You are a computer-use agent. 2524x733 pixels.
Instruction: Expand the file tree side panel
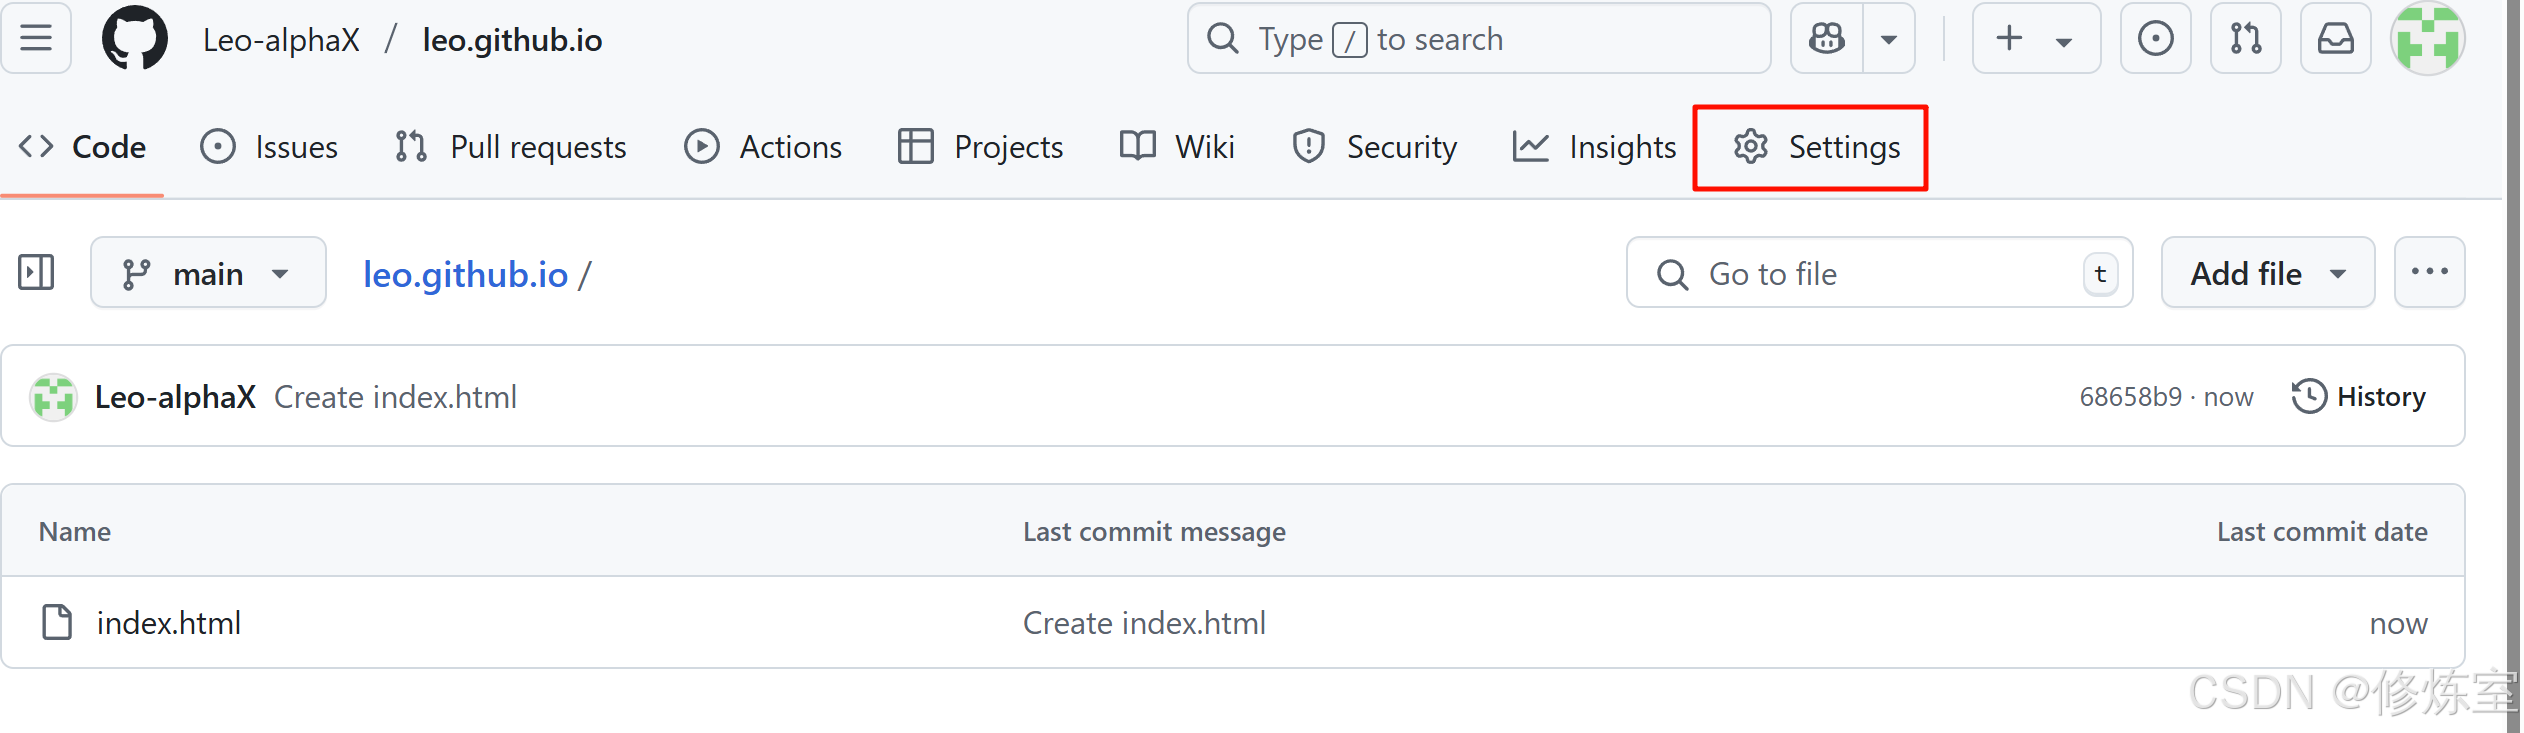pyautogui.click(x=36, y=272)
